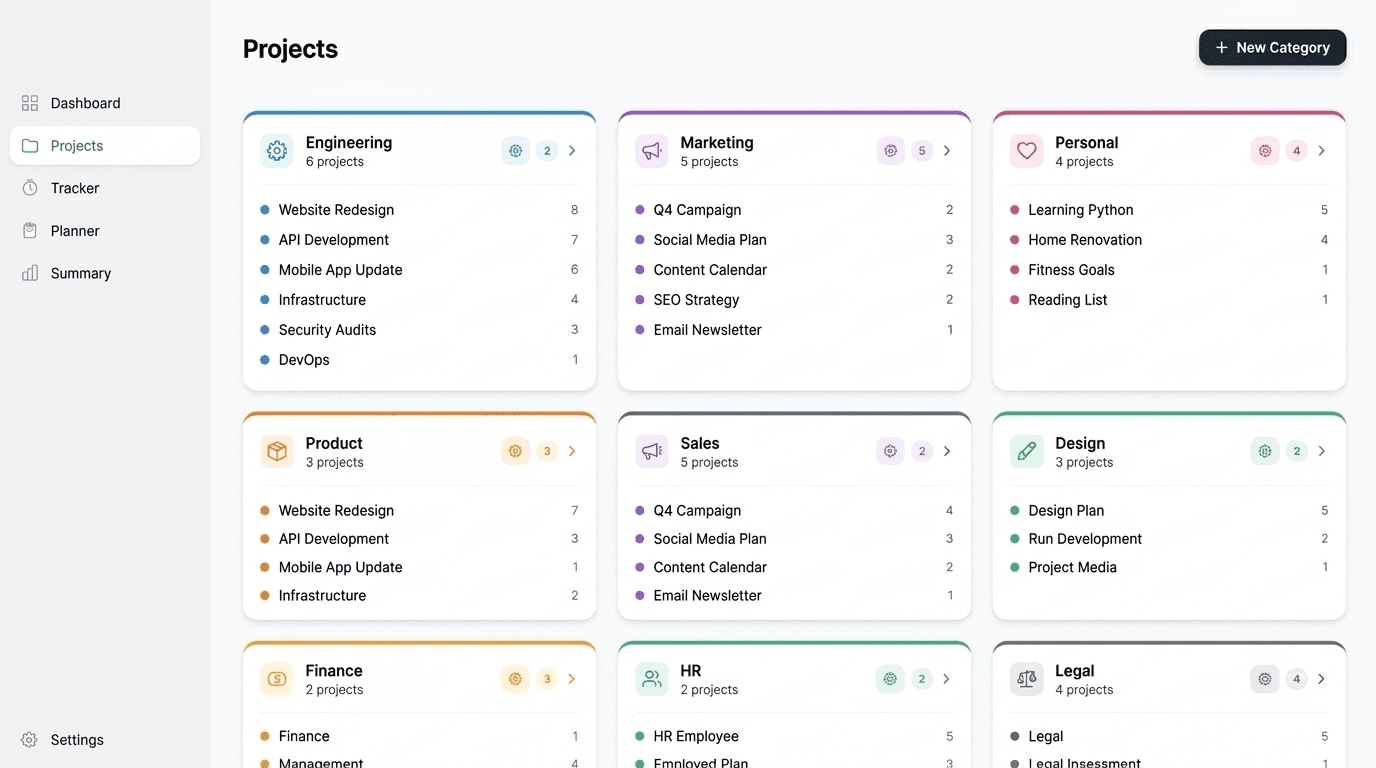1376x768 pixels.
Task: Open Design card settings cog
Action: click(1265, 451)
